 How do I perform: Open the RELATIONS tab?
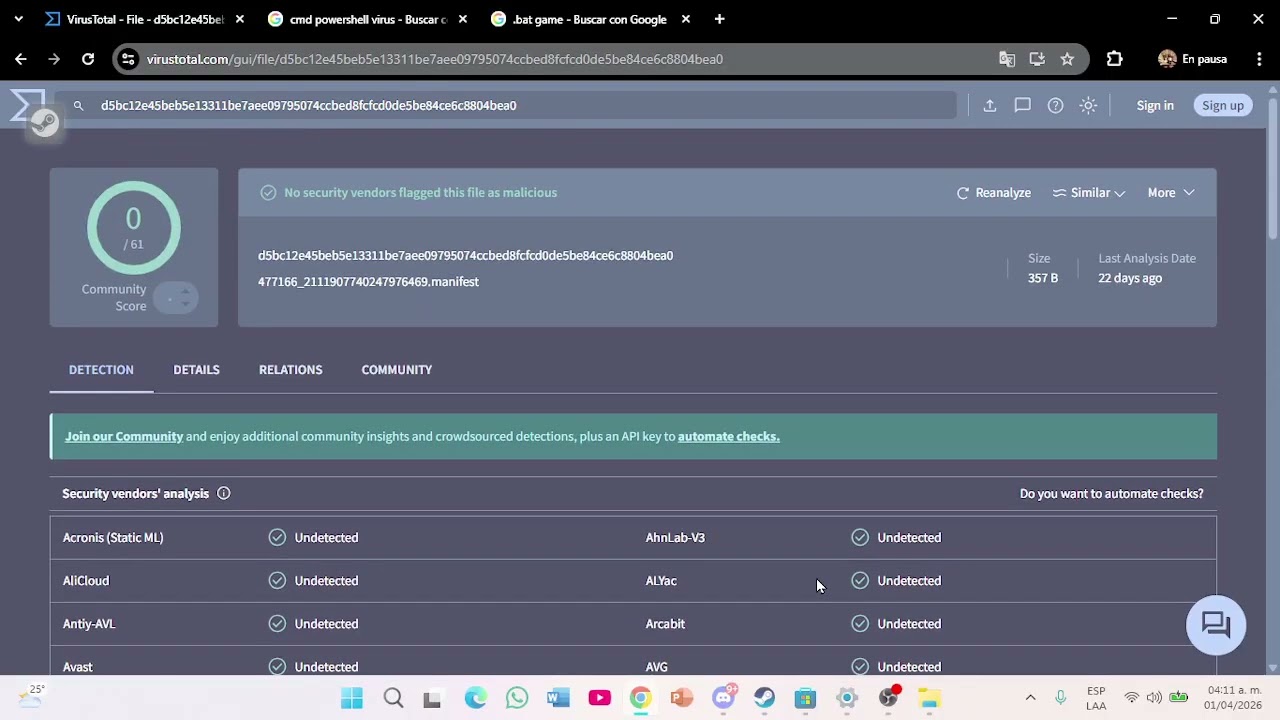point(290,370)
